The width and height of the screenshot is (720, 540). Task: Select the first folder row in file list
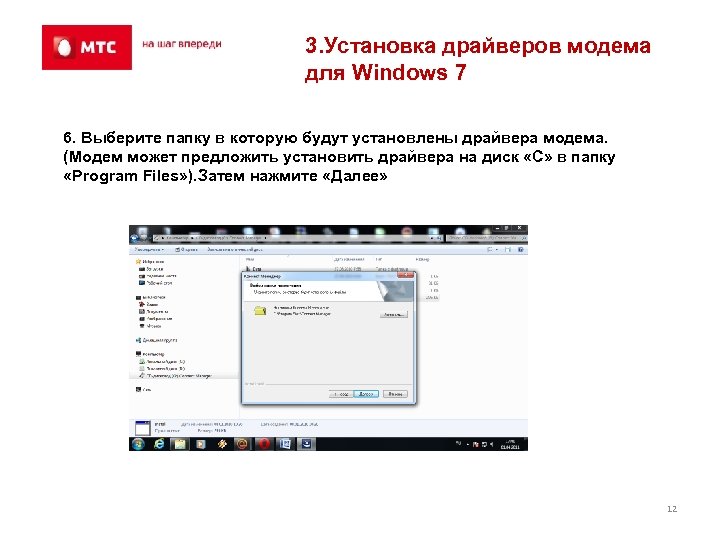pos(326,269)
